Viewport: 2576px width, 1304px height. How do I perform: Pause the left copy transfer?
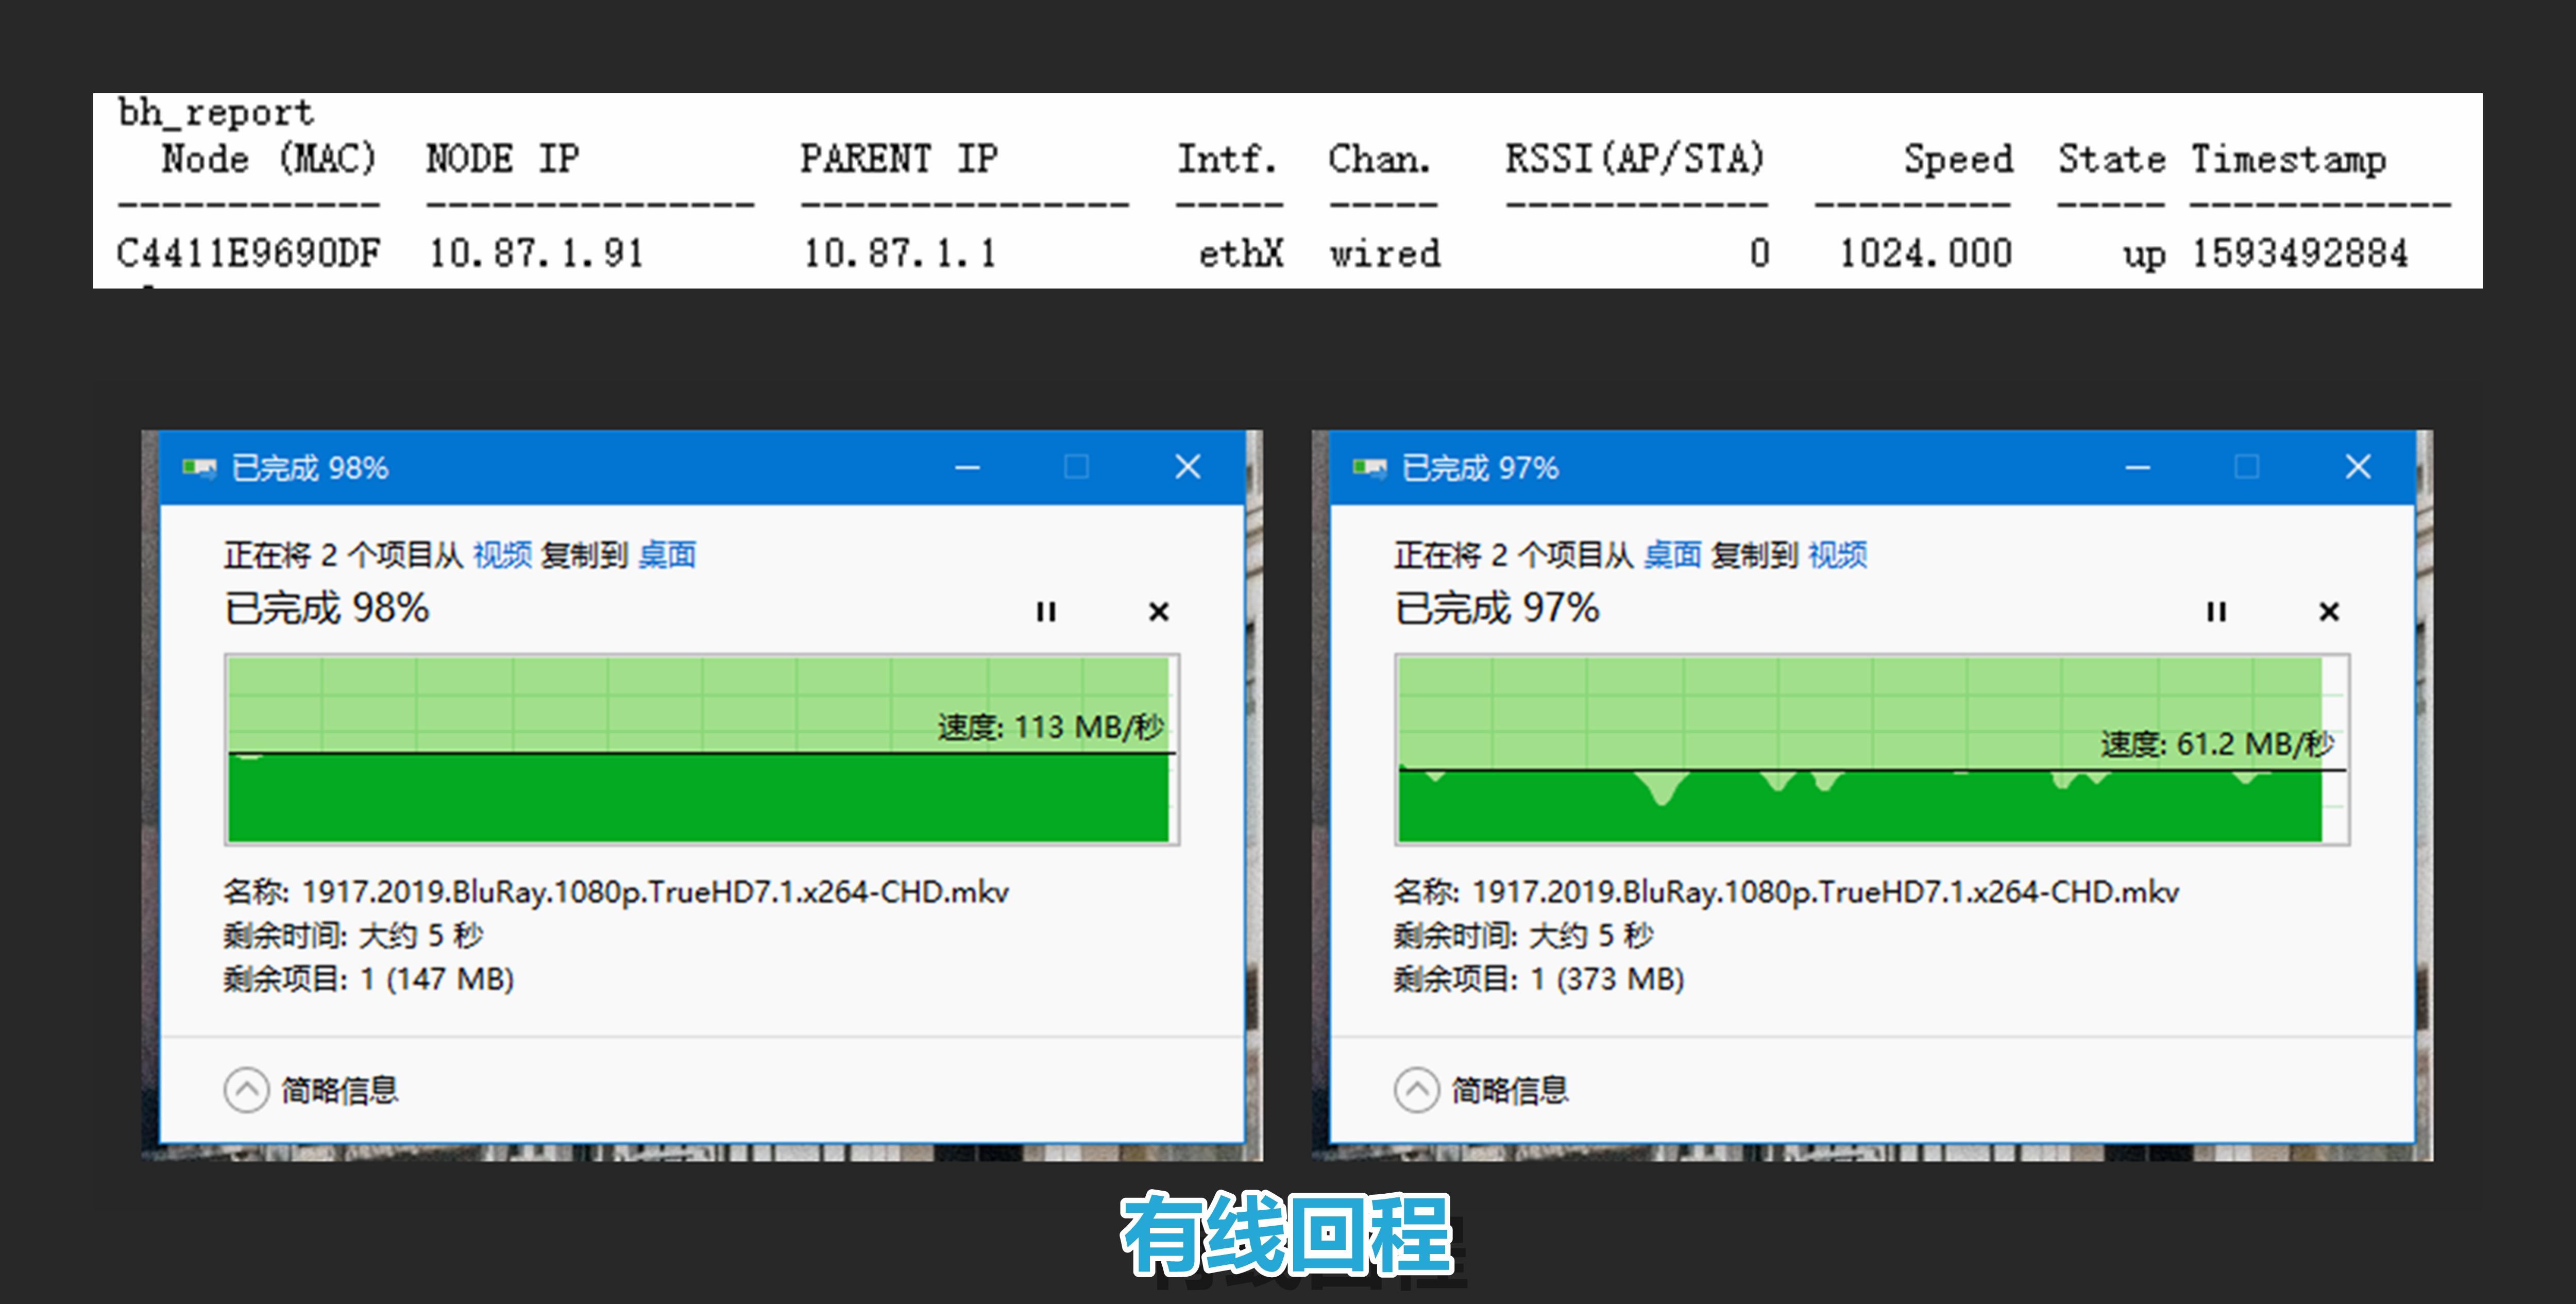coord(1046,611)
